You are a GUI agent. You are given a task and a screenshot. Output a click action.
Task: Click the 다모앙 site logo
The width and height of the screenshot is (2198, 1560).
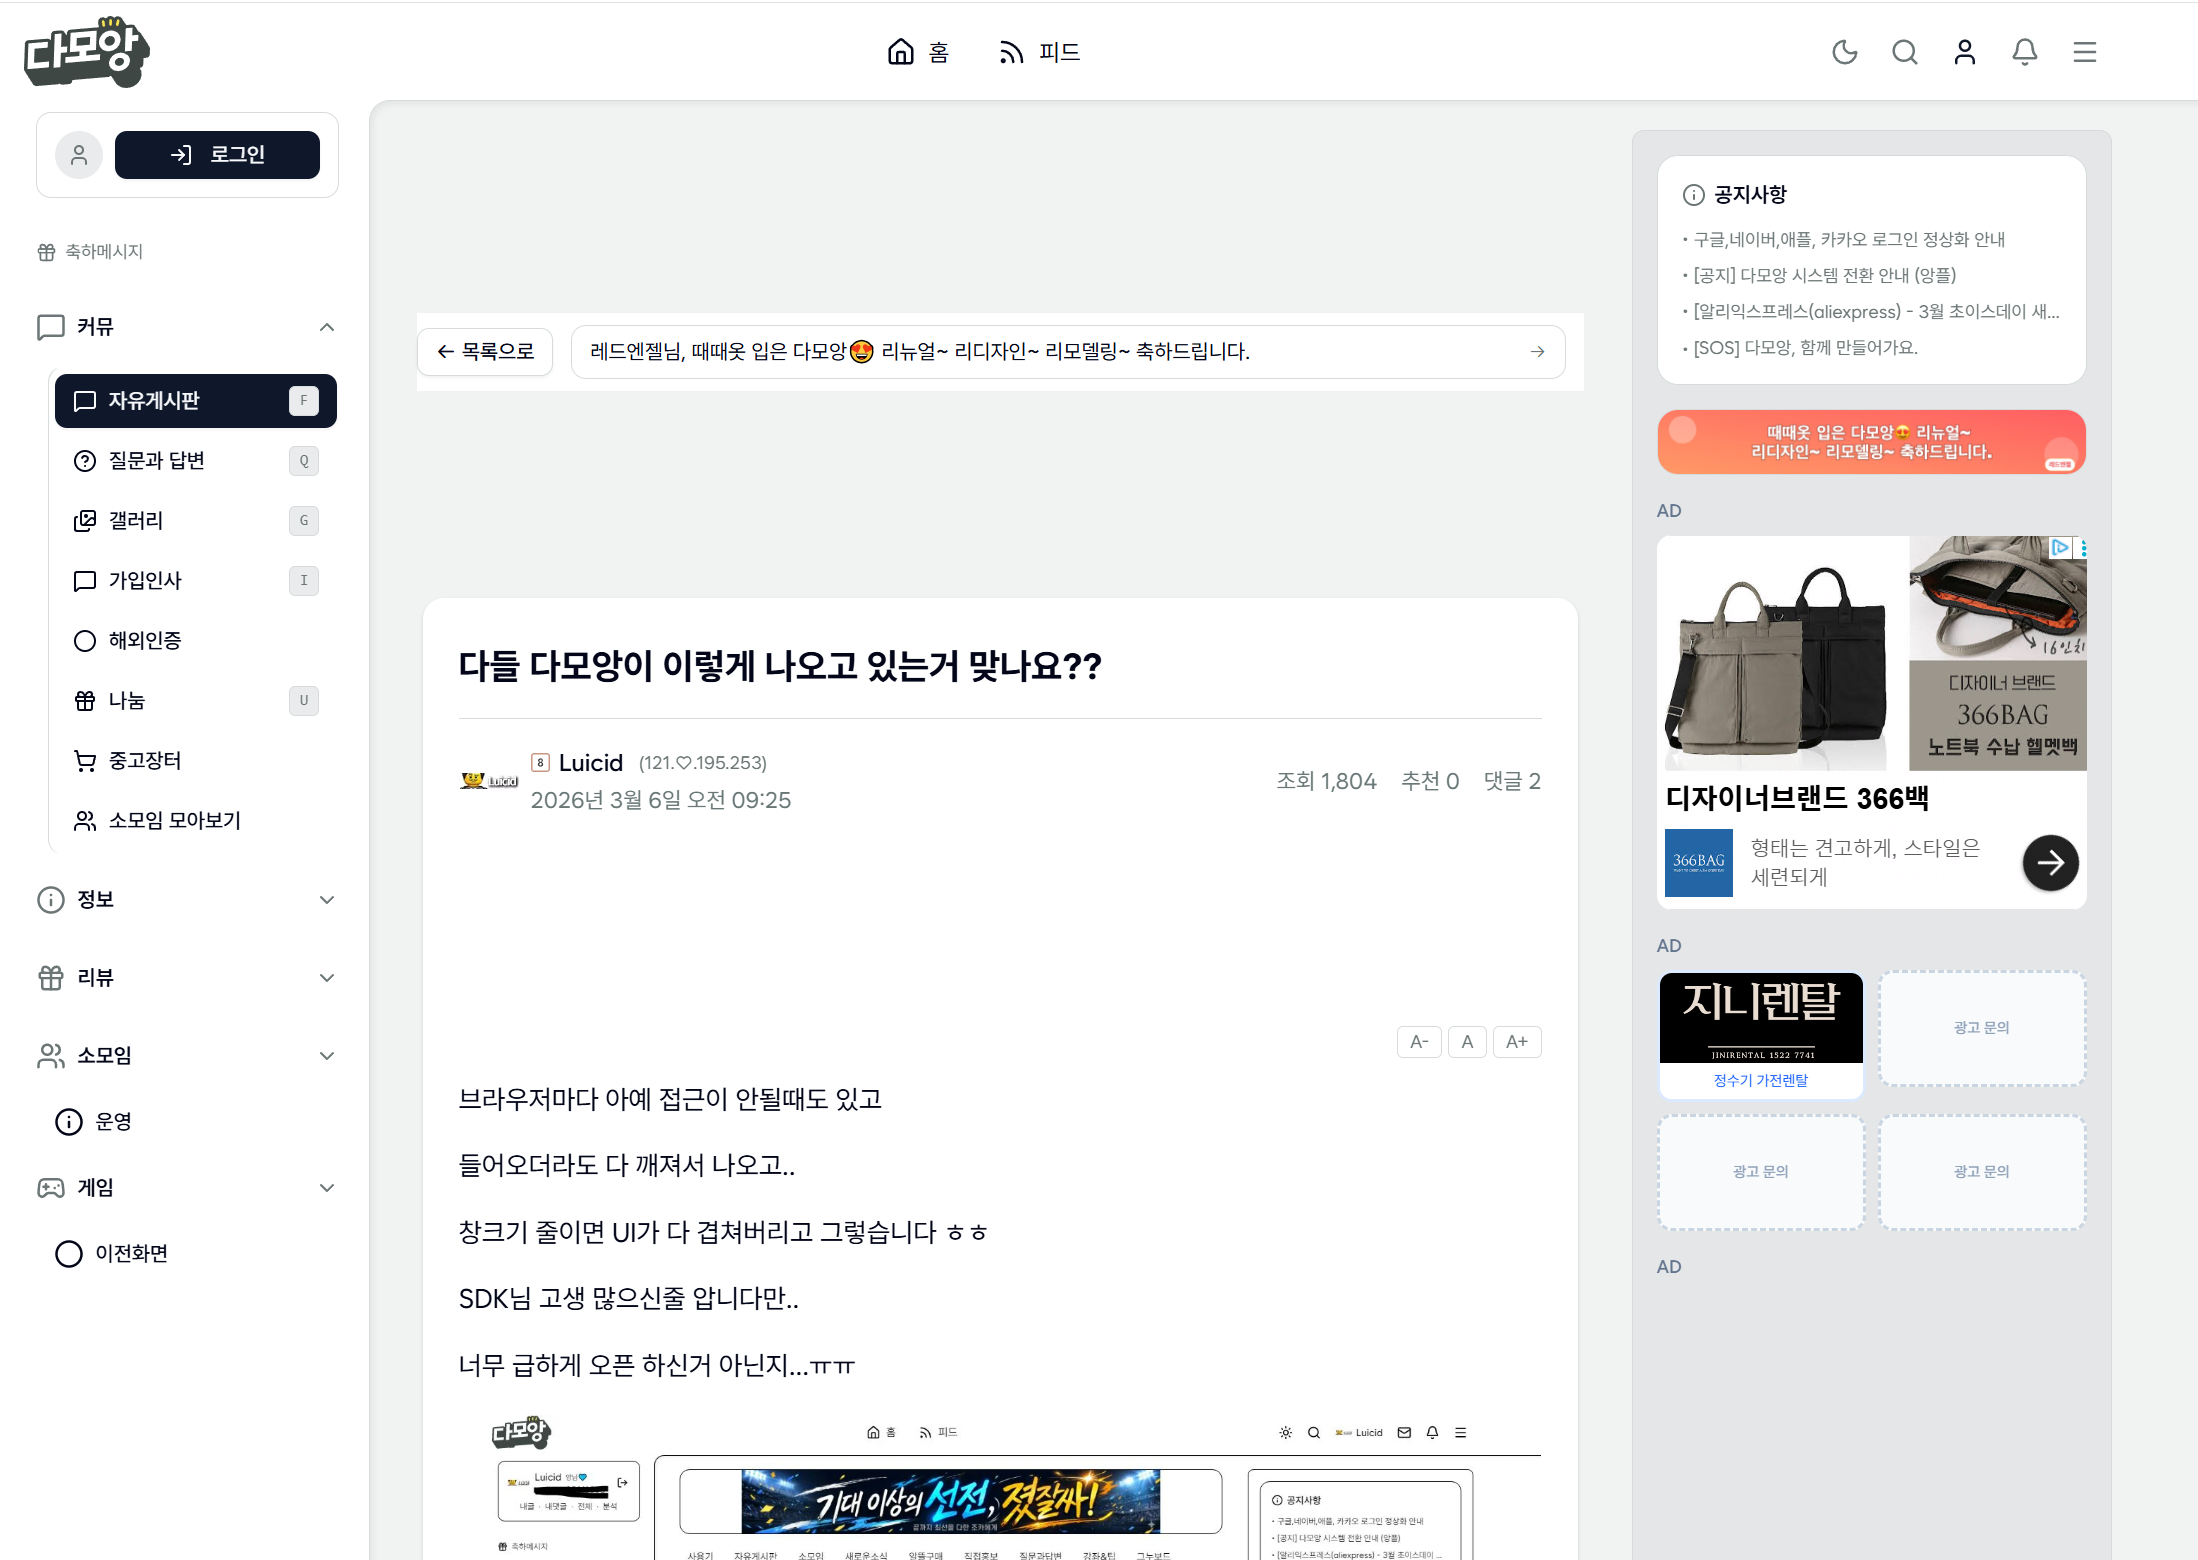point(86,52)
